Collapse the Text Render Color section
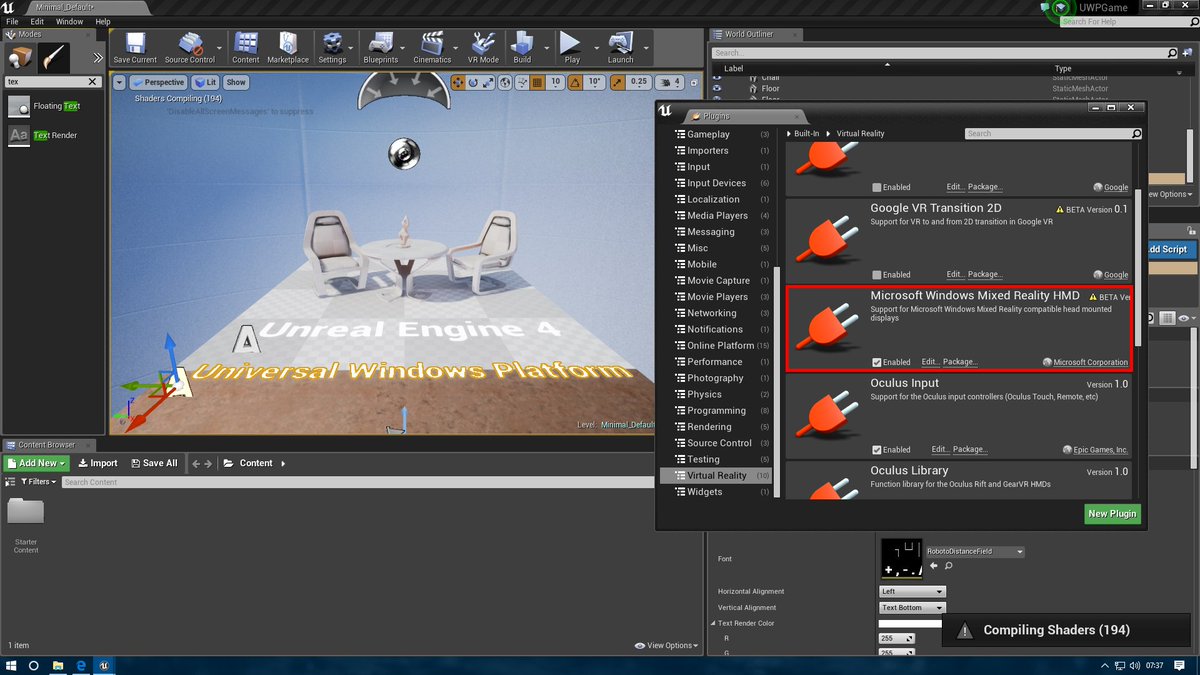Image resolution: width=1200 pixels, height=675 pixels. point(712,623)
